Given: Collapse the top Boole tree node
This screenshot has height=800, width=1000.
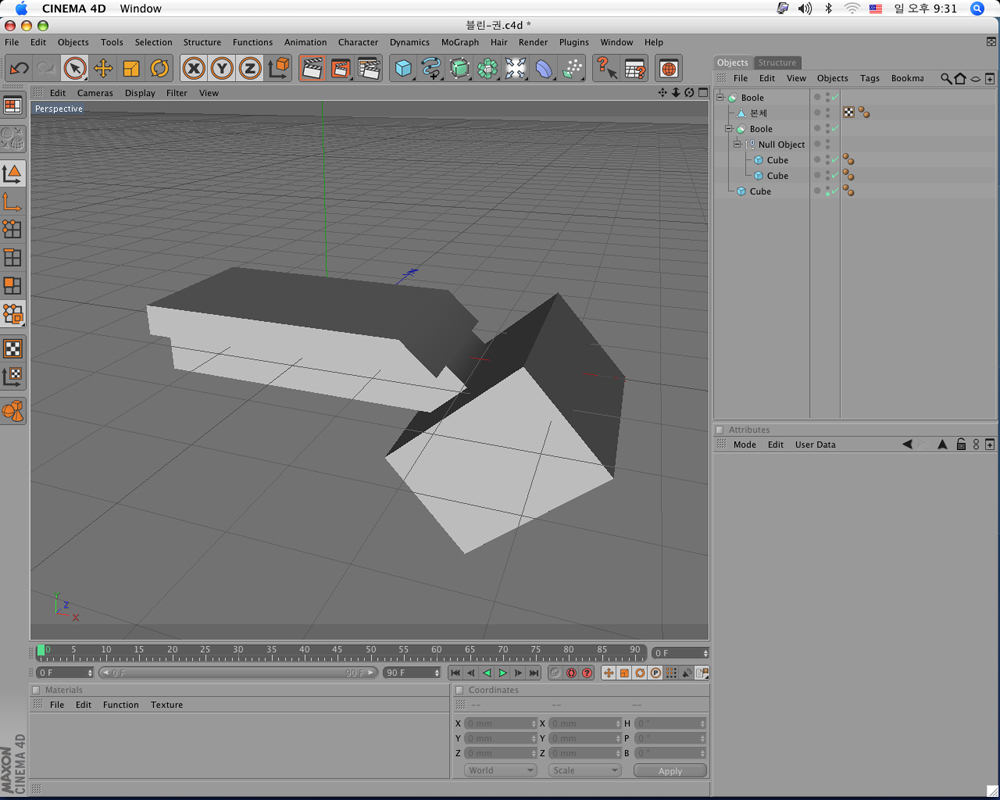Looking at the screenshot, I should (719, 98).
